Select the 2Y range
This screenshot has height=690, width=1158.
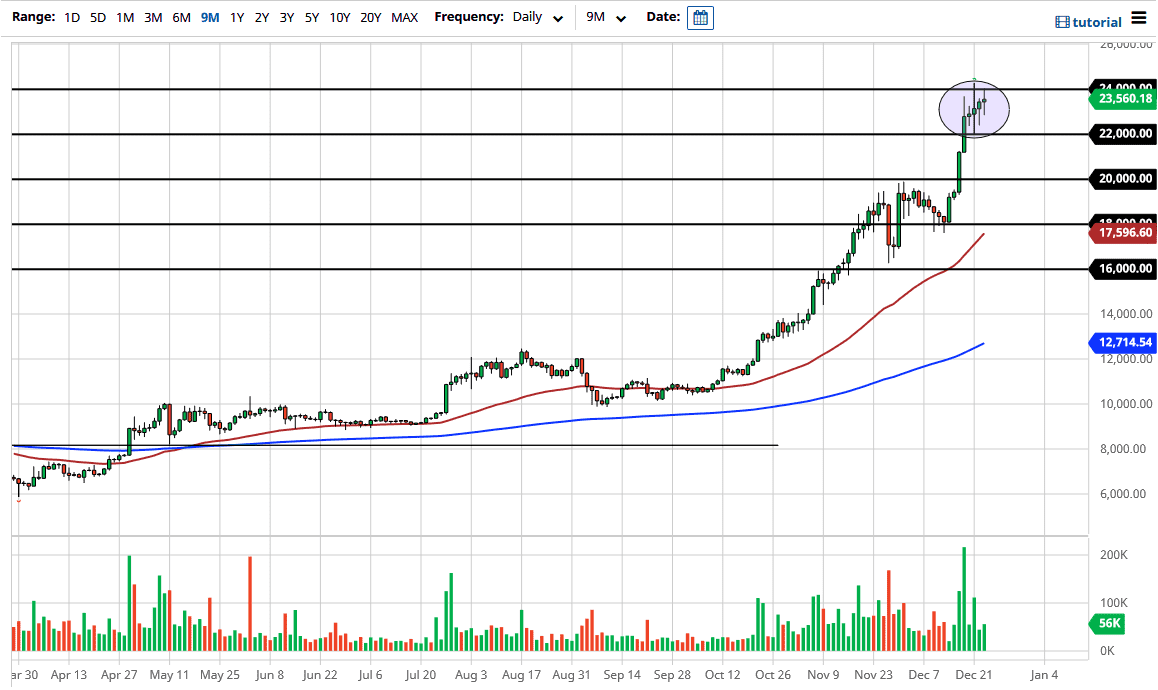tap(262, 17)
